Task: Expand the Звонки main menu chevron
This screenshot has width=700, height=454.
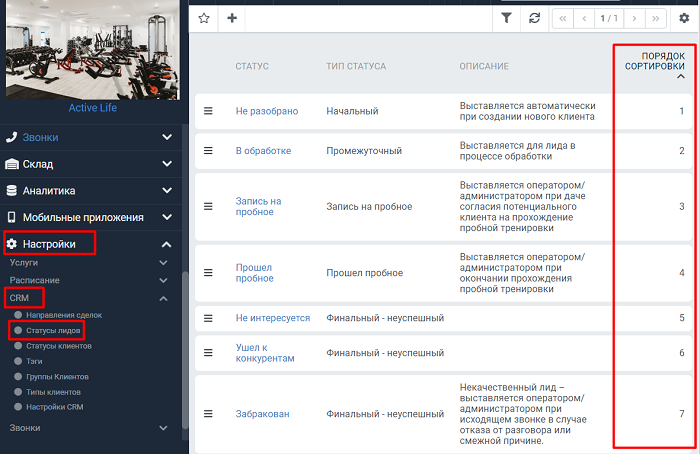Action: click(167, 137)
